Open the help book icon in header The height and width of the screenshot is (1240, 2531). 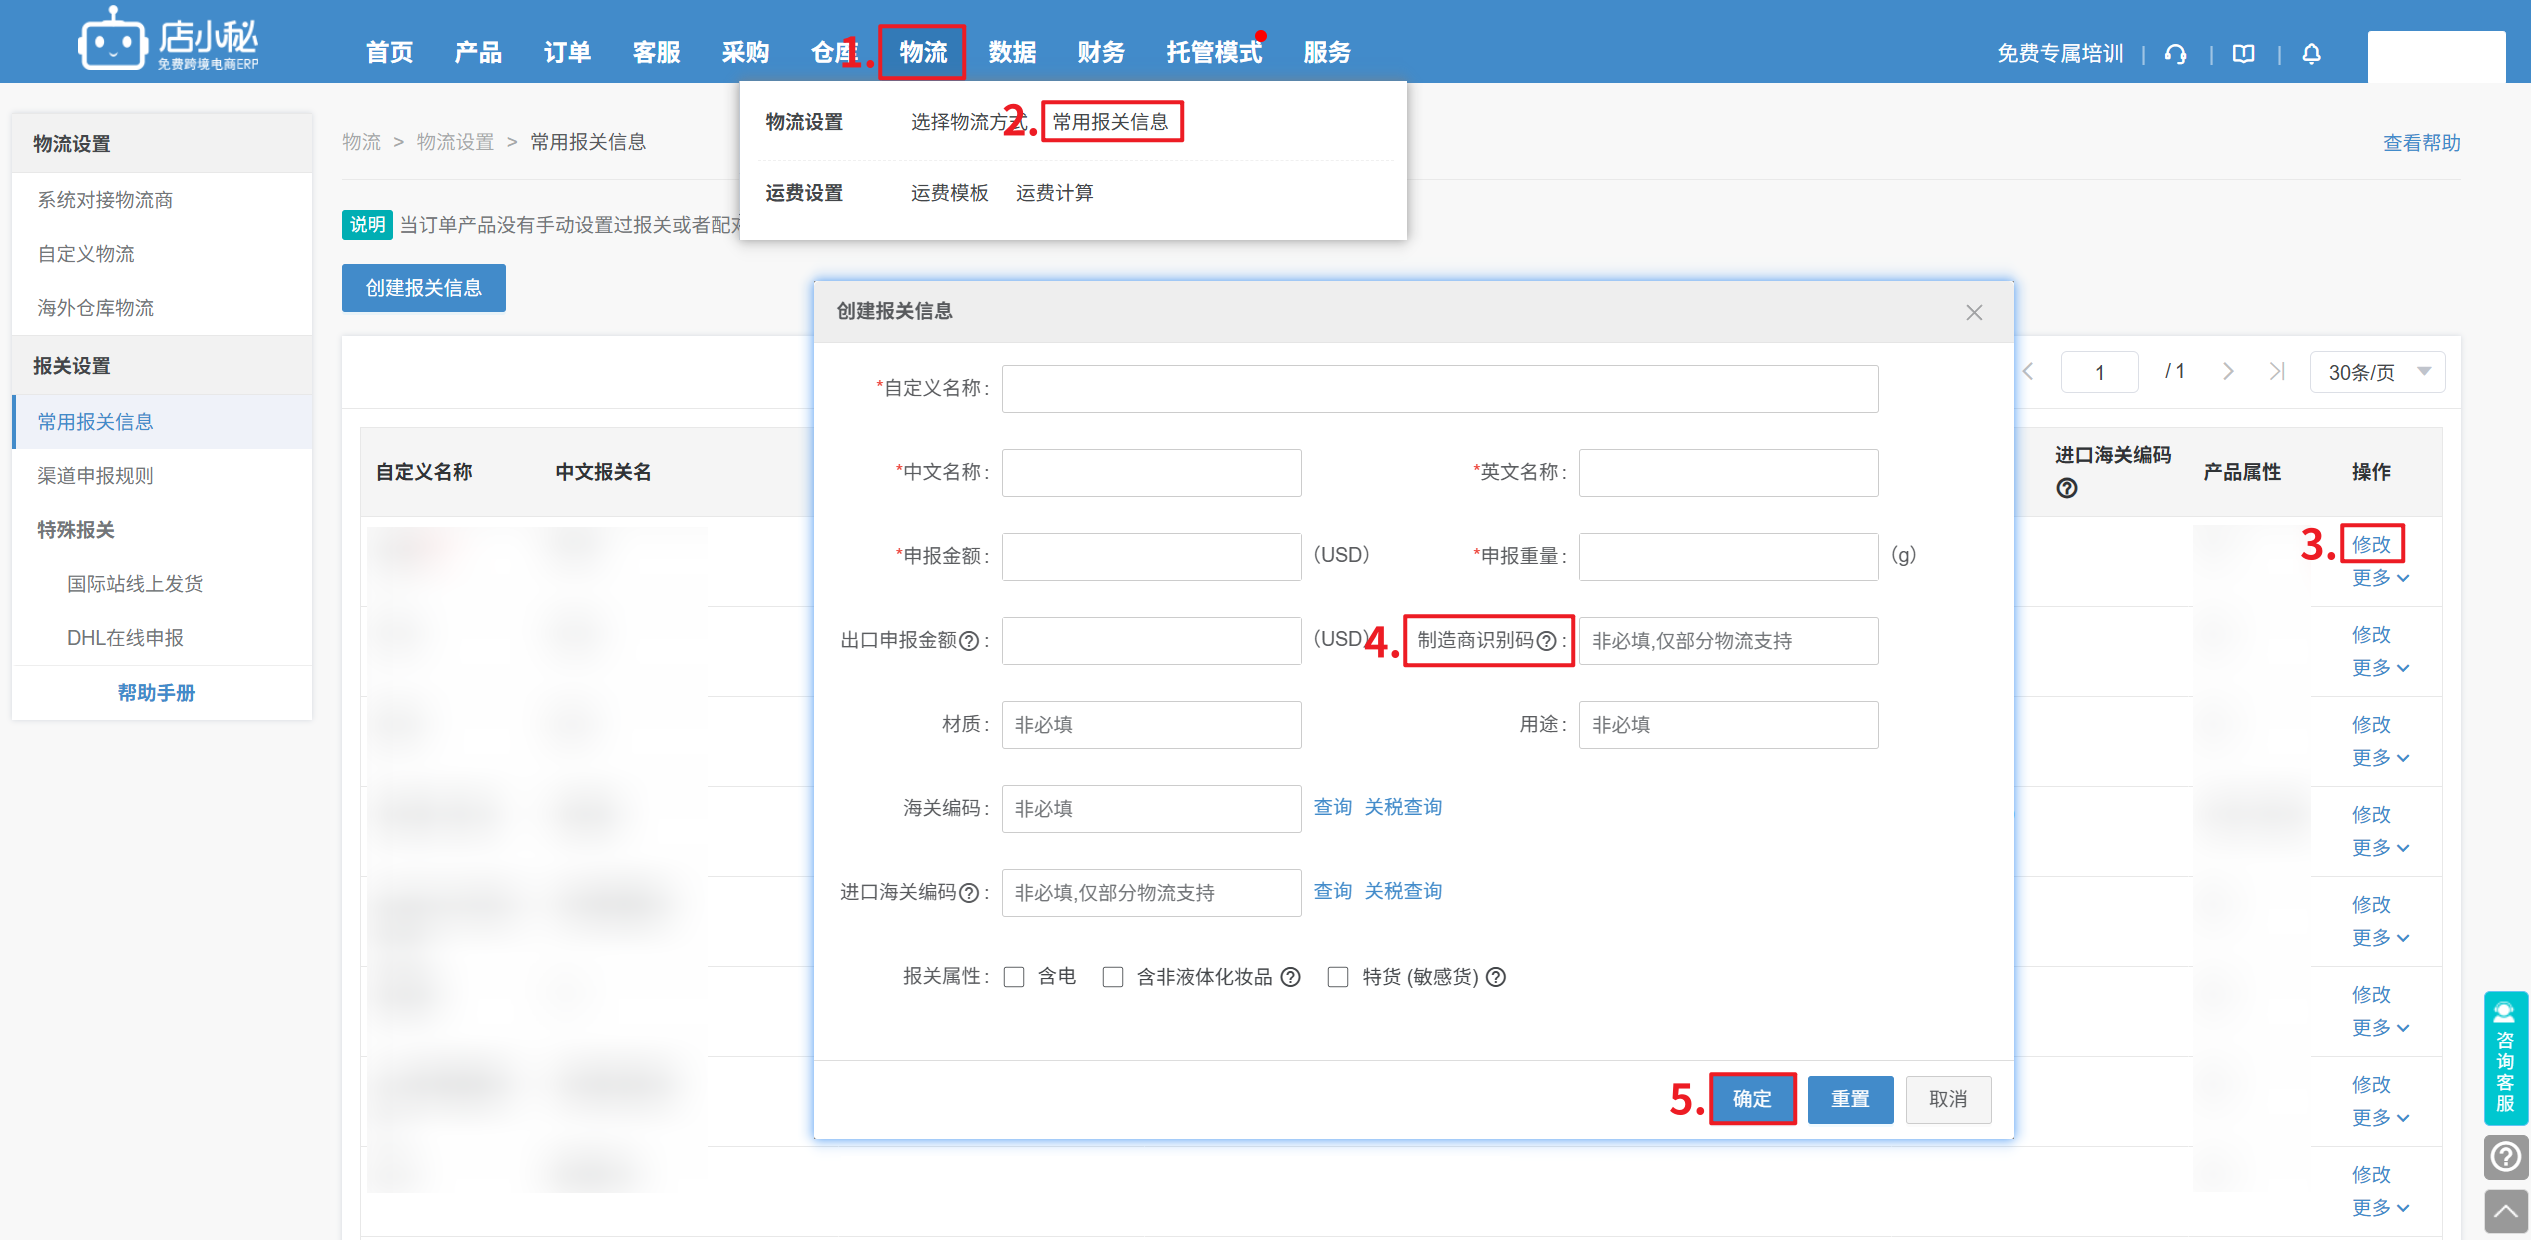click(x=2243, y=54)
